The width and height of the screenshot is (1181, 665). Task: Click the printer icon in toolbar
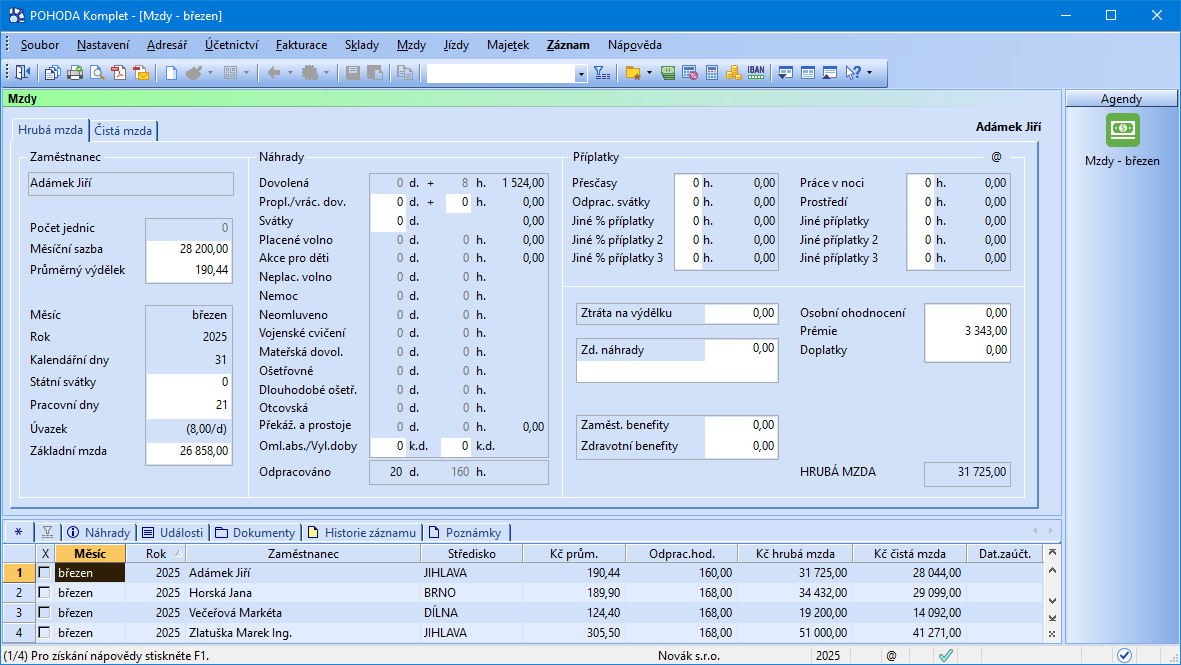75,73
